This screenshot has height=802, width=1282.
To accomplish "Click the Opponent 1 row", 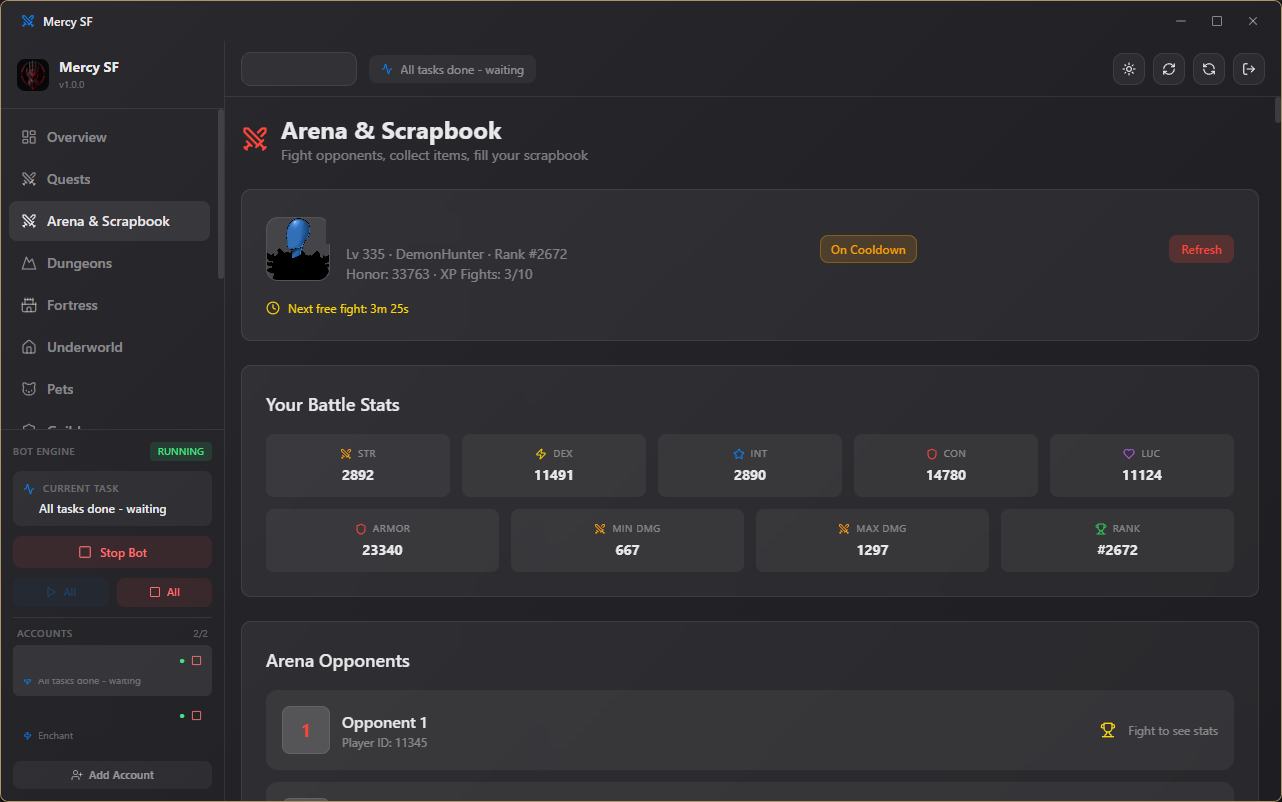I will 750,730.
